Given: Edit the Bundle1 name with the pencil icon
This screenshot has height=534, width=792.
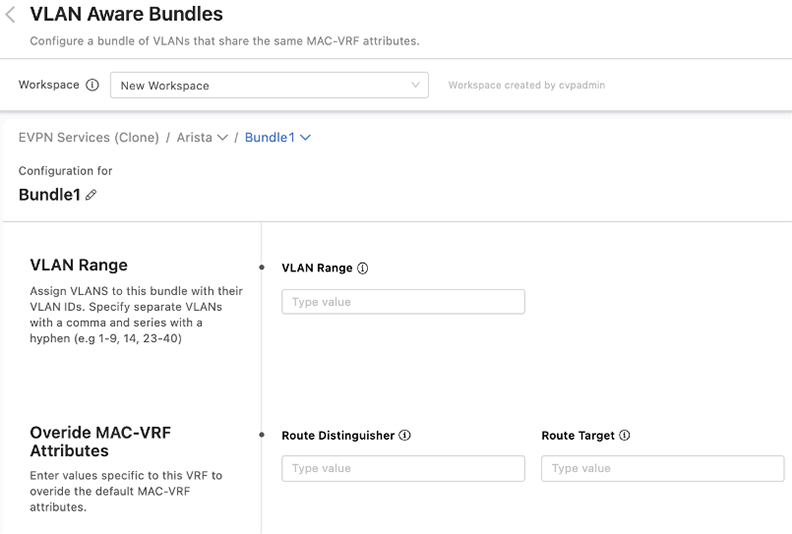Looking at the screenshot, I should [91, 195].
